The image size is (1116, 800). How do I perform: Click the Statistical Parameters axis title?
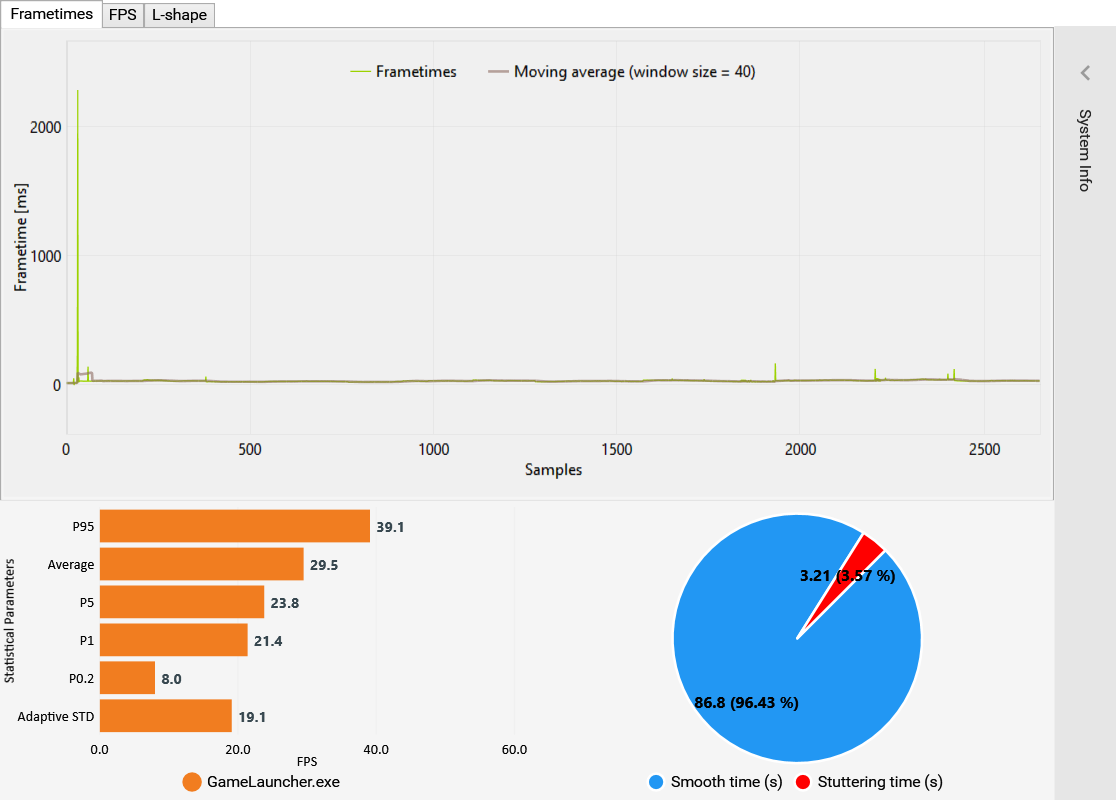pos(9,621)
